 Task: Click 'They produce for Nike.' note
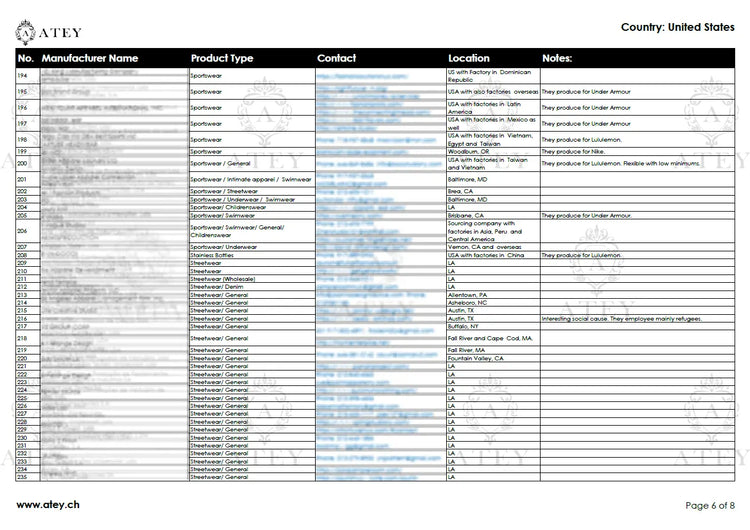(x=573, y=151)
